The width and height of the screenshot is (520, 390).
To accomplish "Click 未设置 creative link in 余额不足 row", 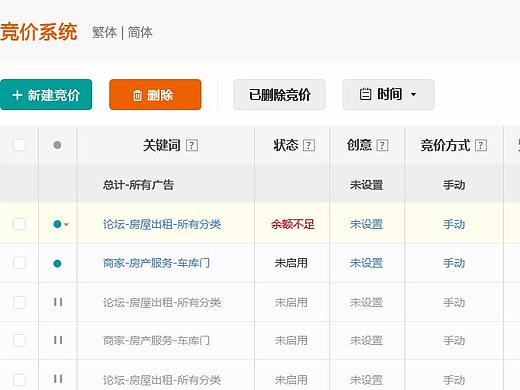I will coord(366,224).
